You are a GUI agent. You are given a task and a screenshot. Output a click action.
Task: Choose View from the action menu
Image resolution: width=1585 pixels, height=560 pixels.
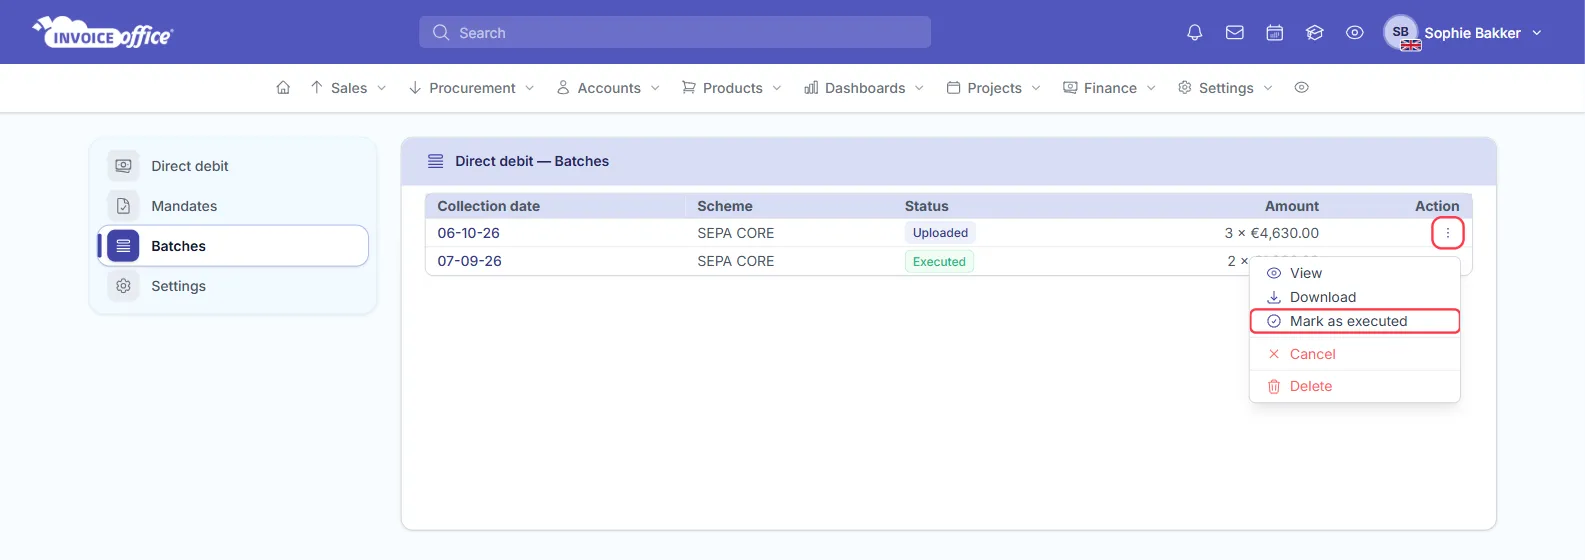[1355, 273]
